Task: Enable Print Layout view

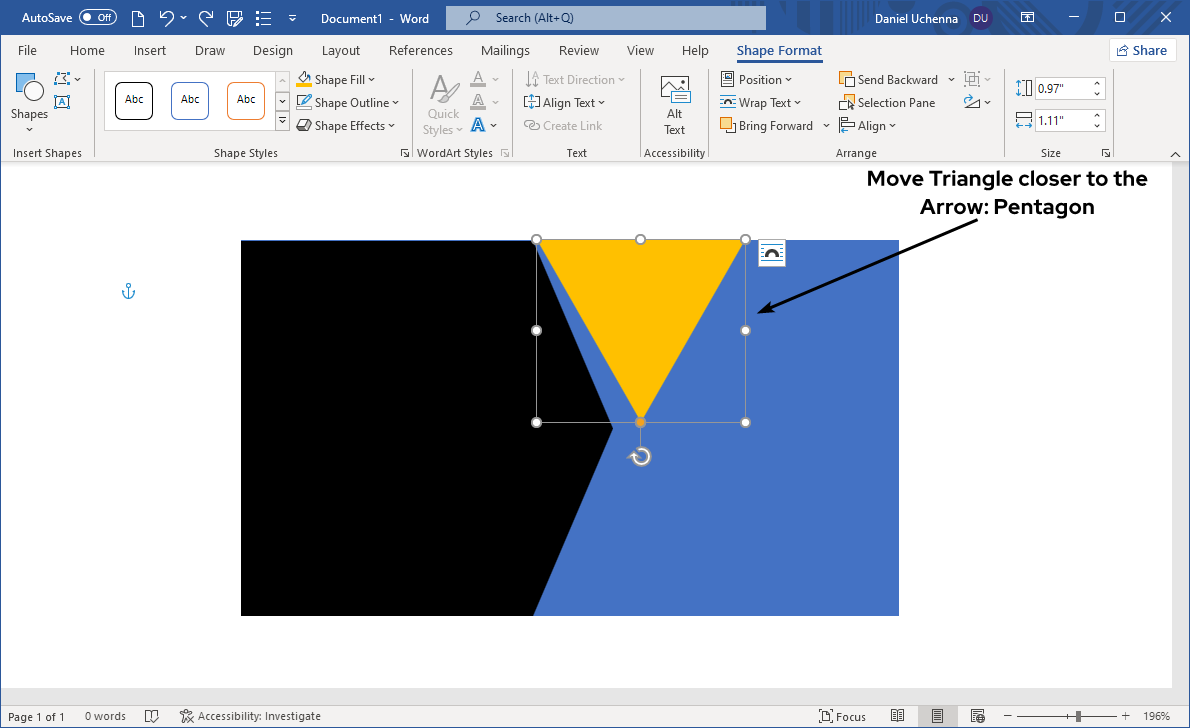Action: pyautogui.click(x=937, y=716)
